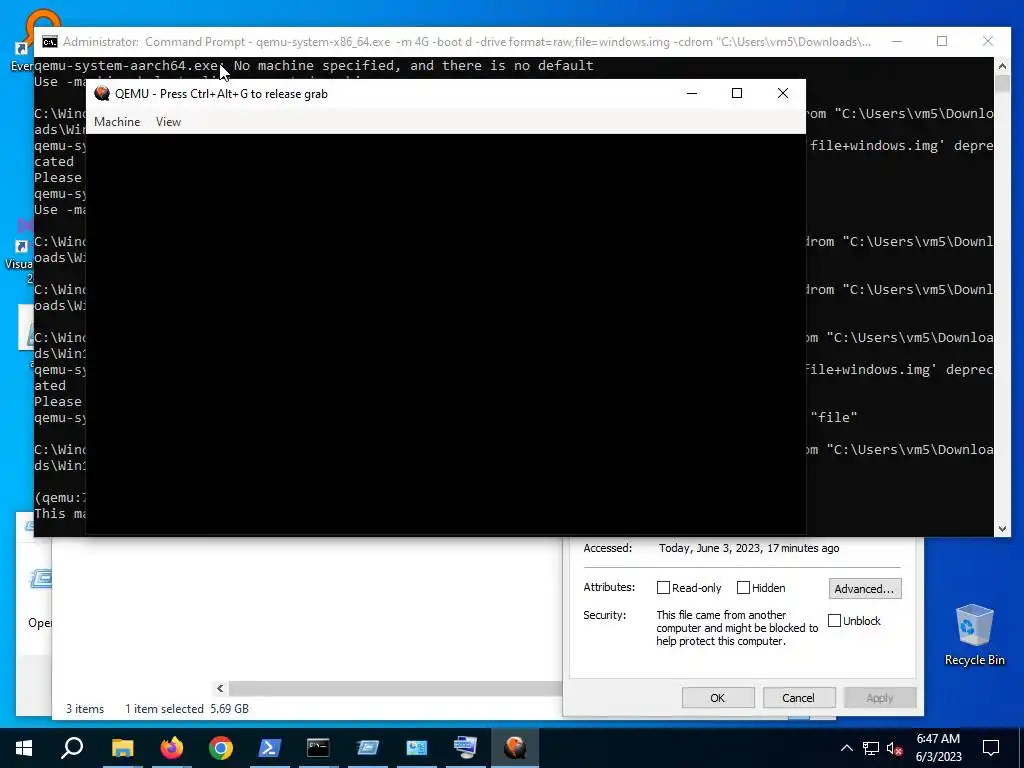Click the Command Prompt title bar icon
The image size is (1024, 768).
pyautogui.click(x=50, y=42)
